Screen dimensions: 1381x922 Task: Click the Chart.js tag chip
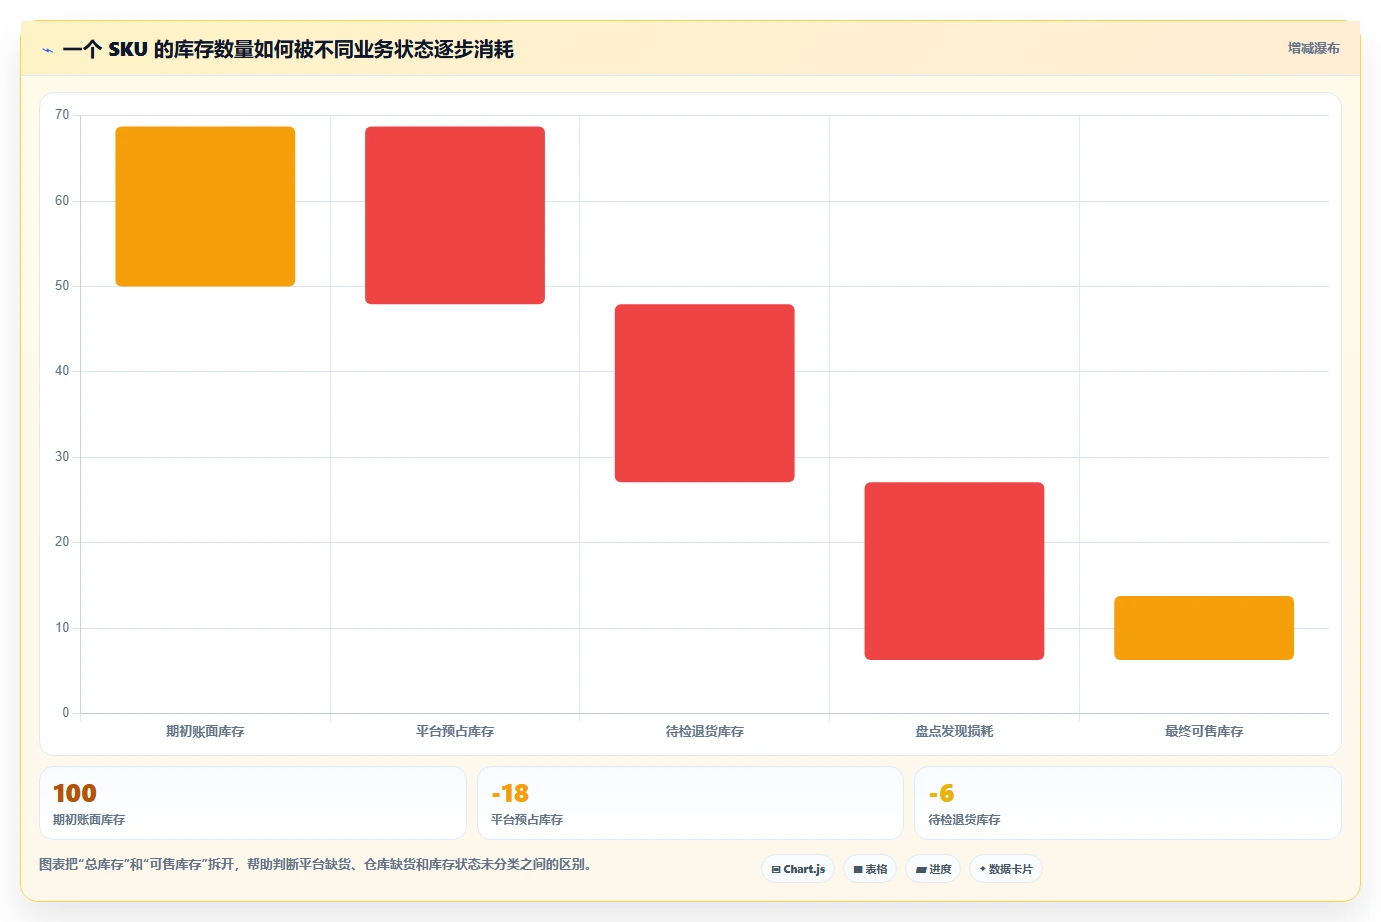[x=798, y=869]
